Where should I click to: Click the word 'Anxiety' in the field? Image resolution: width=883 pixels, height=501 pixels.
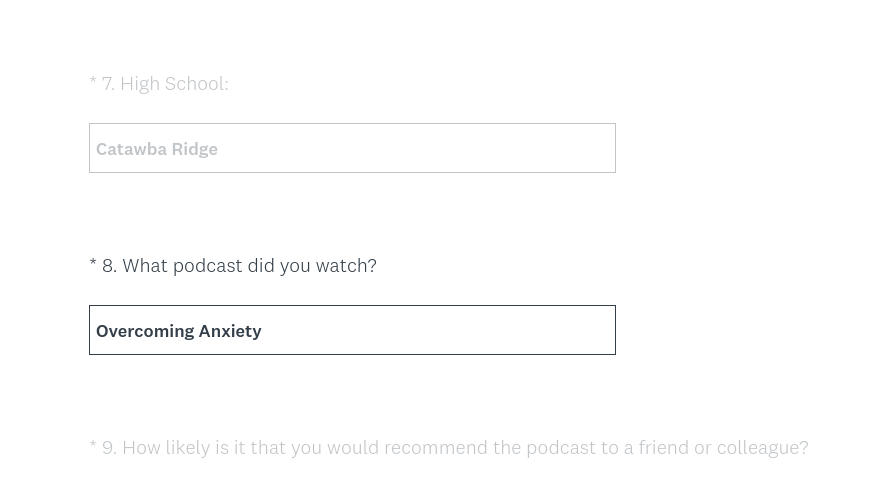[x=230, y=331]
